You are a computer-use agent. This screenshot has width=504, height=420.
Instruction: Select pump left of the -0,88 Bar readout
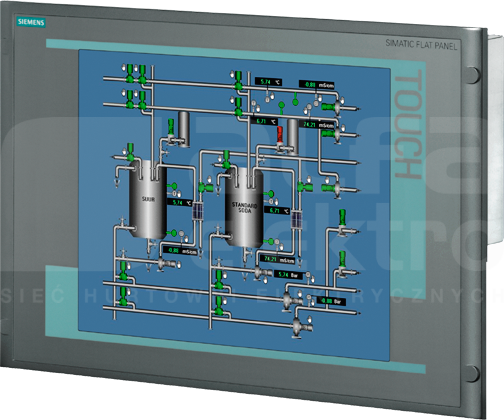(x=291, y=300)
